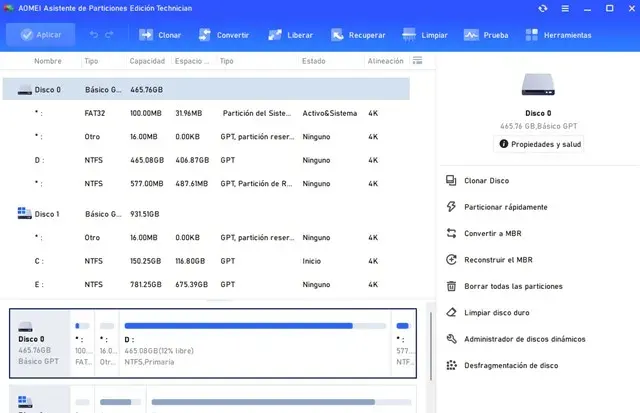Undo the last pending operation
The width and height of the screenshot is (640, 413).
tap(94, 35)
